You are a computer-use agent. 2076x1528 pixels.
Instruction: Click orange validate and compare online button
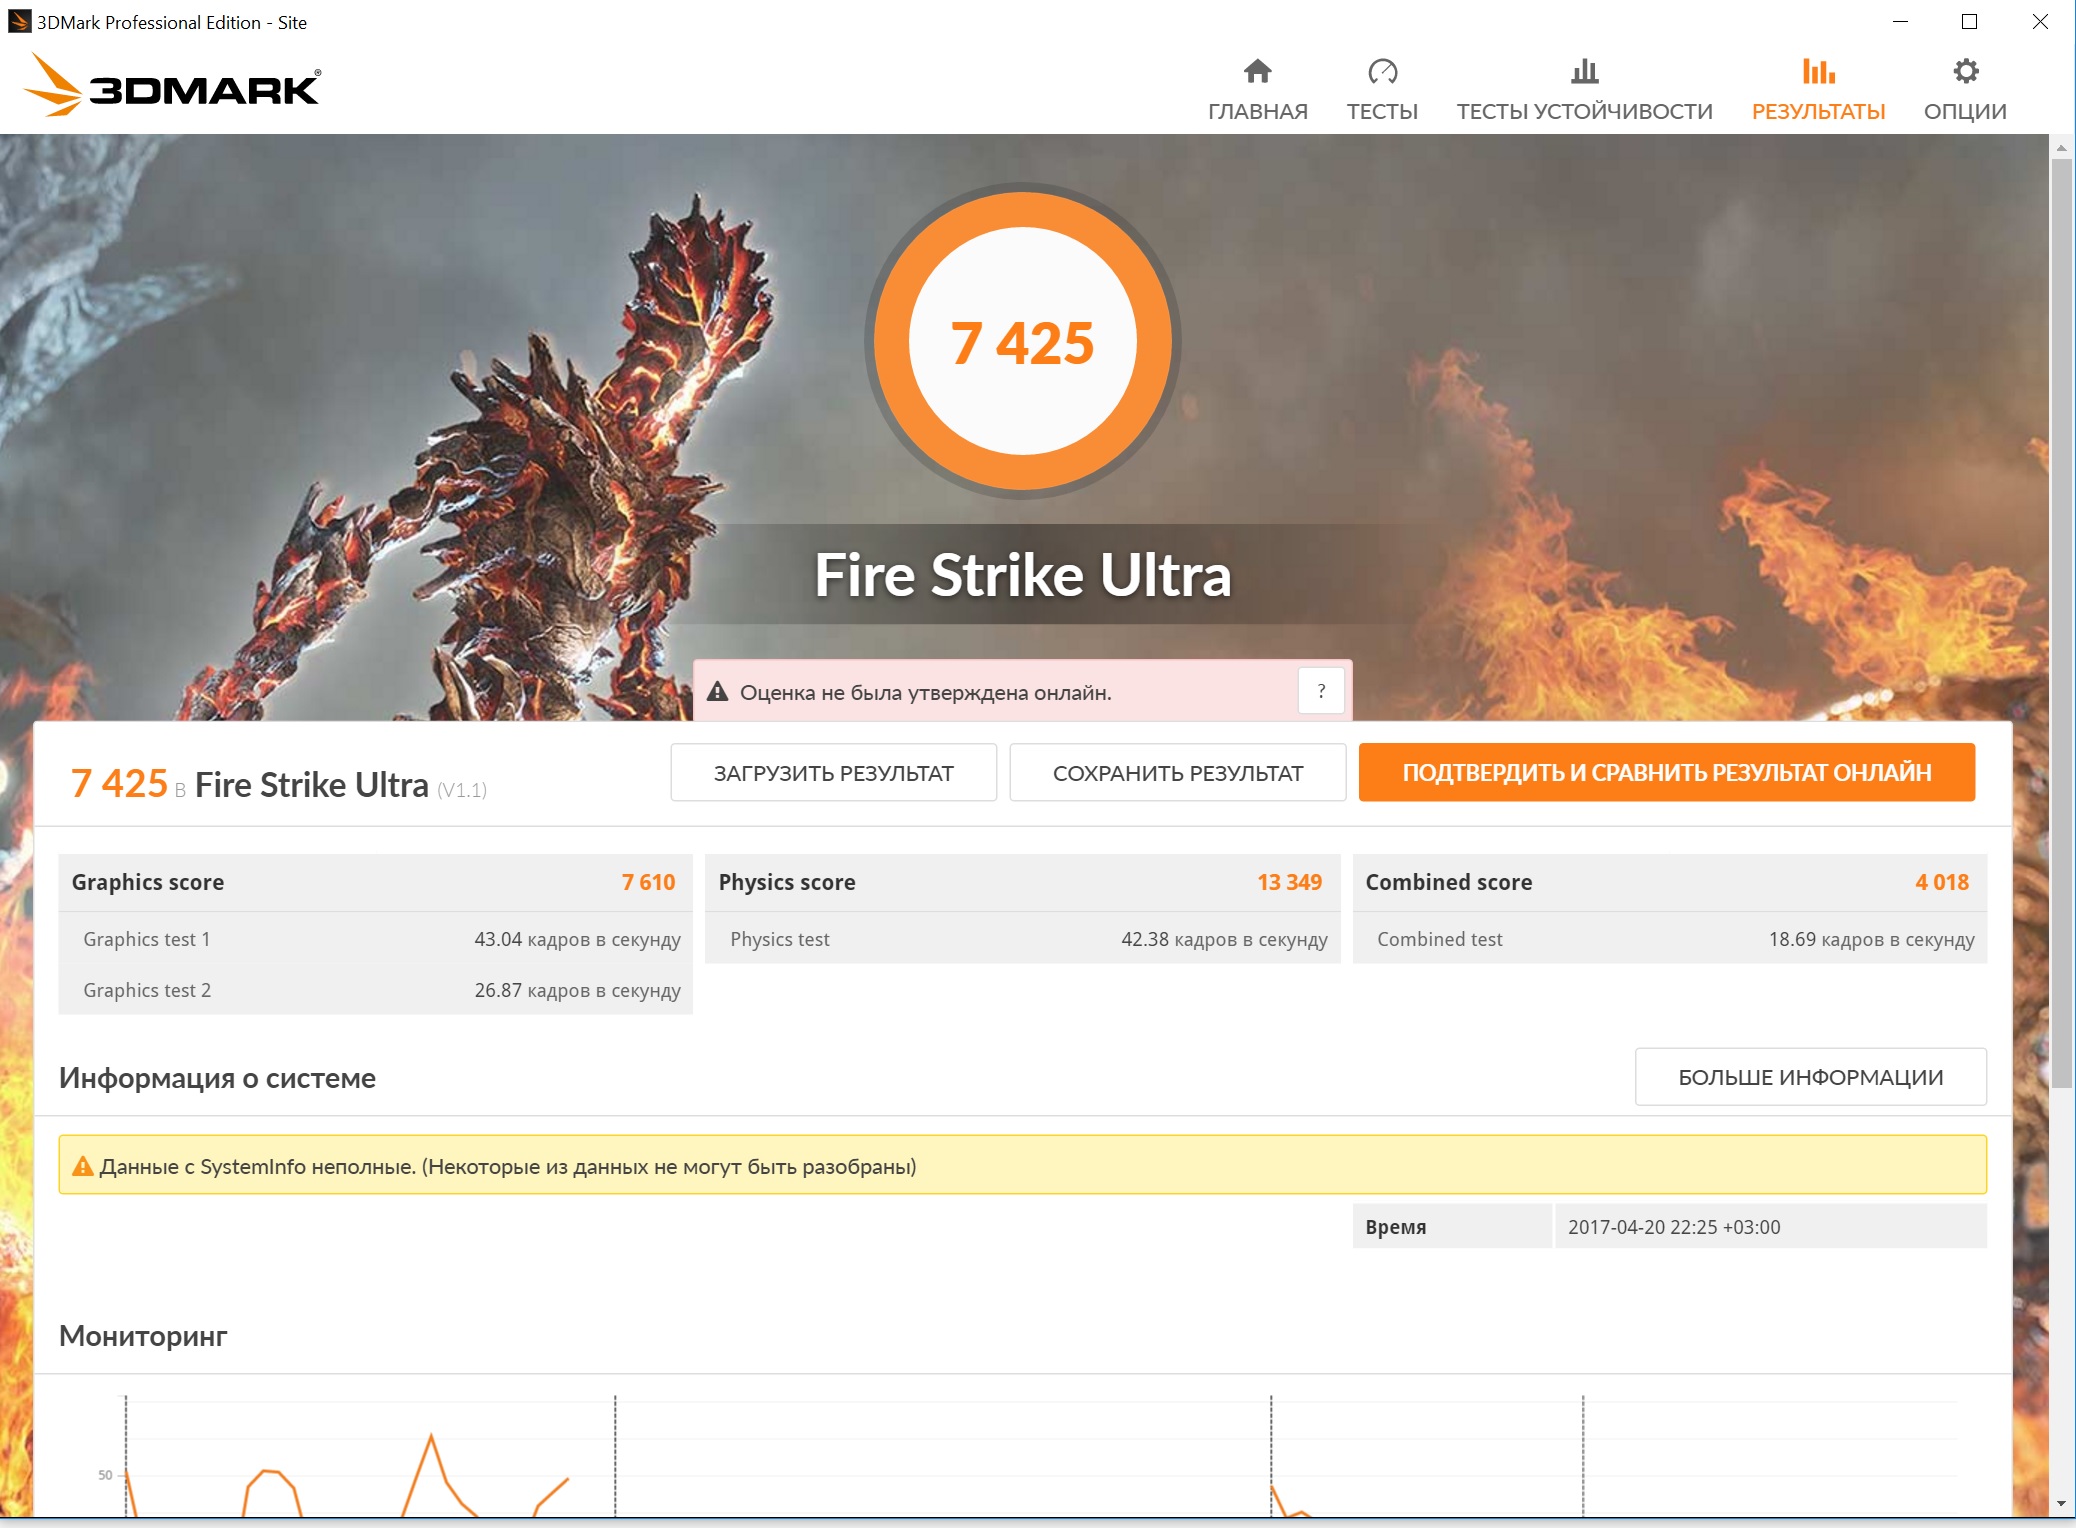(x=1666, y=772)
